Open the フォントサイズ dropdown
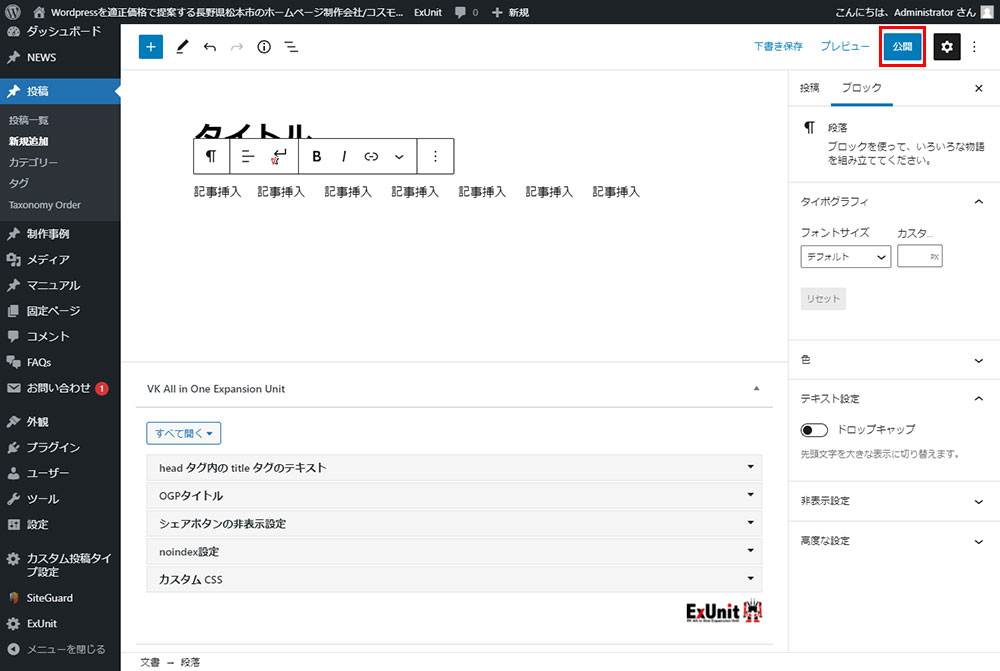This screenshot has height=671, width=1000. 845,257
